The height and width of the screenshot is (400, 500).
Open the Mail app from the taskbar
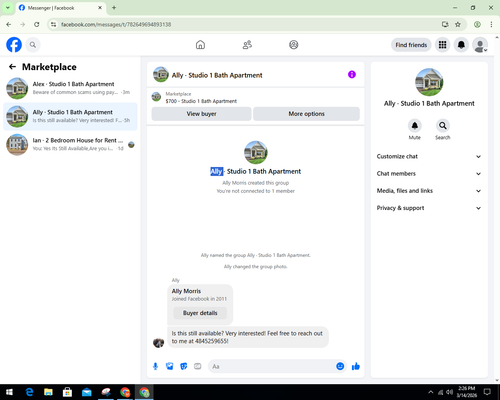[87, 392]
